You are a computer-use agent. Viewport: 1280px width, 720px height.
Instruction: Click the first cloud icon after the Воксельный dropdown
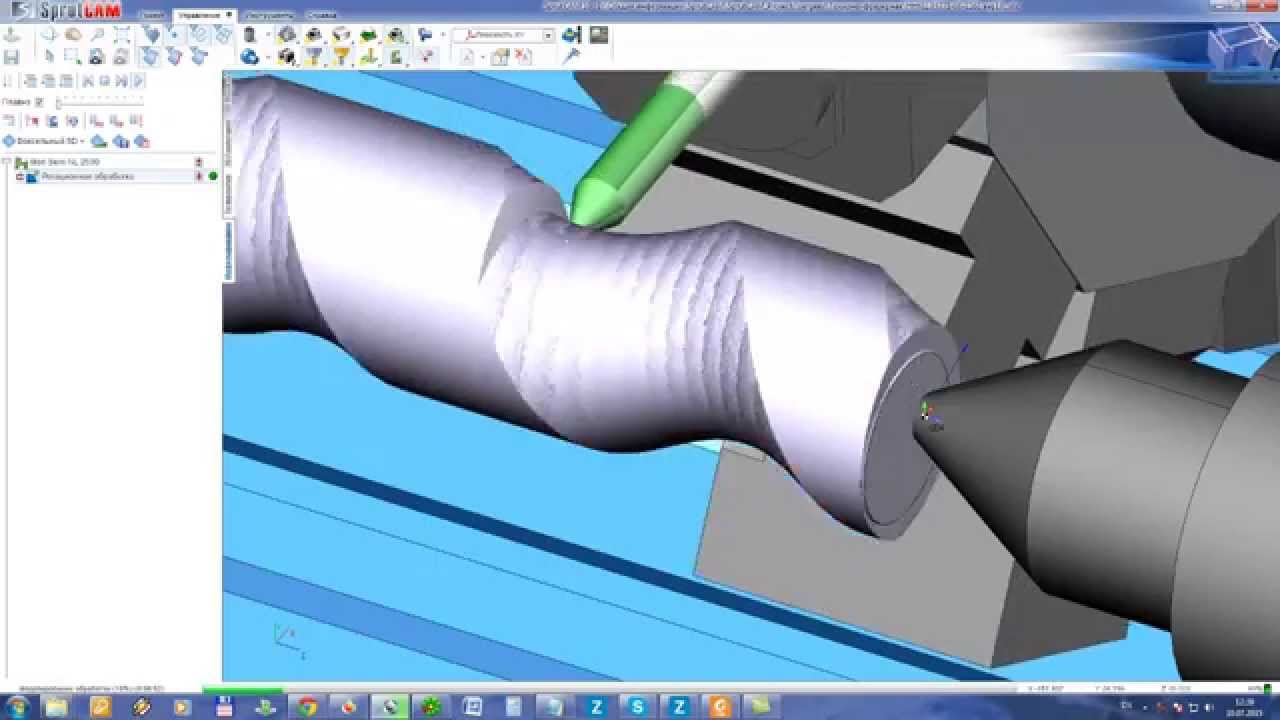tap(99, 141)
